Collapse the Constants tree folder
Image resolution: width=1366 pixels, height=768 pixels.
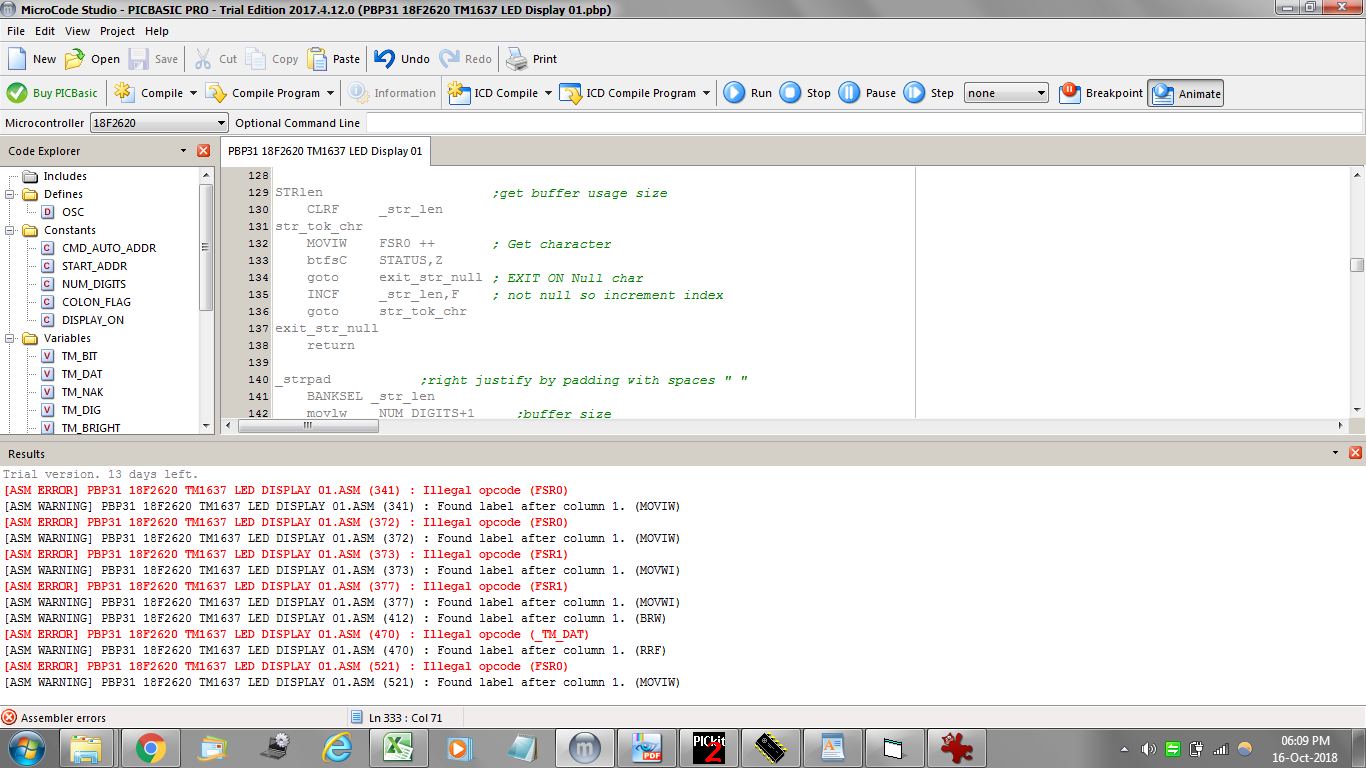click(x=10, y=230)
